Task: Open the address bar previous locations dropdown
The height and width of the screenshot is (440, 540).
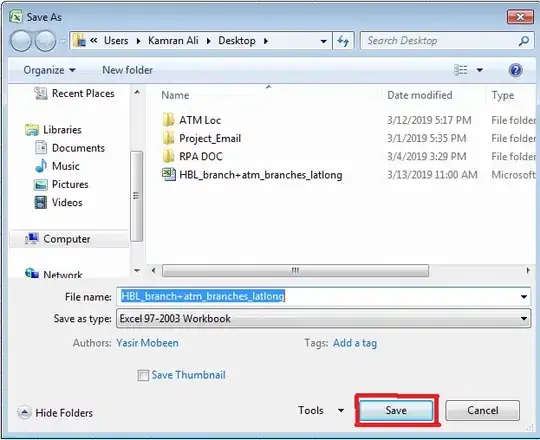Action: [x=323, y=41]
